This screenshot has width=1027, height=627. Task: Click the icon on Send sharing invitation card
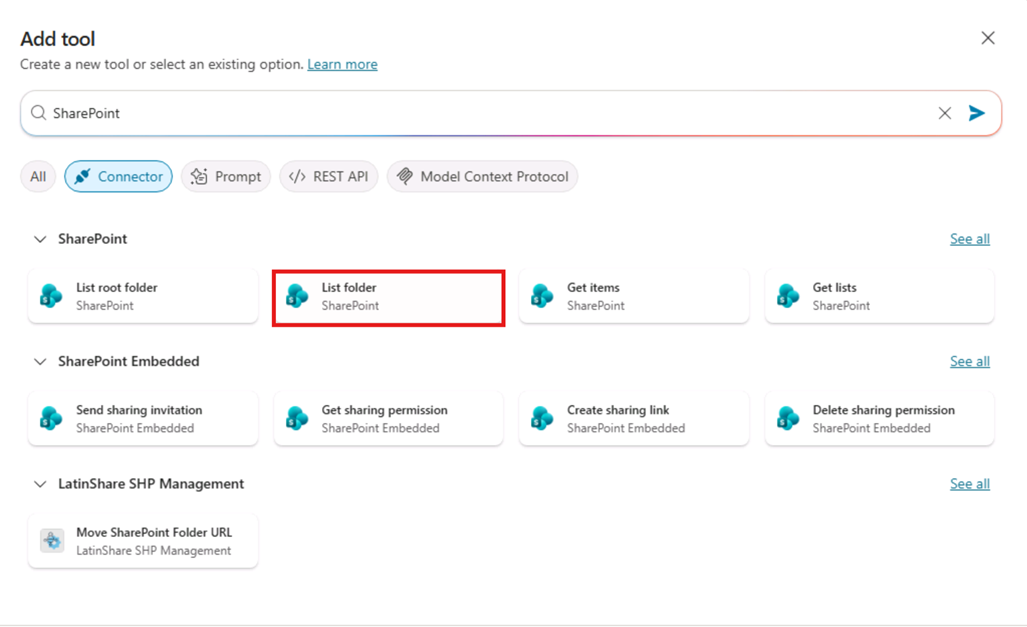pos(51,419)
